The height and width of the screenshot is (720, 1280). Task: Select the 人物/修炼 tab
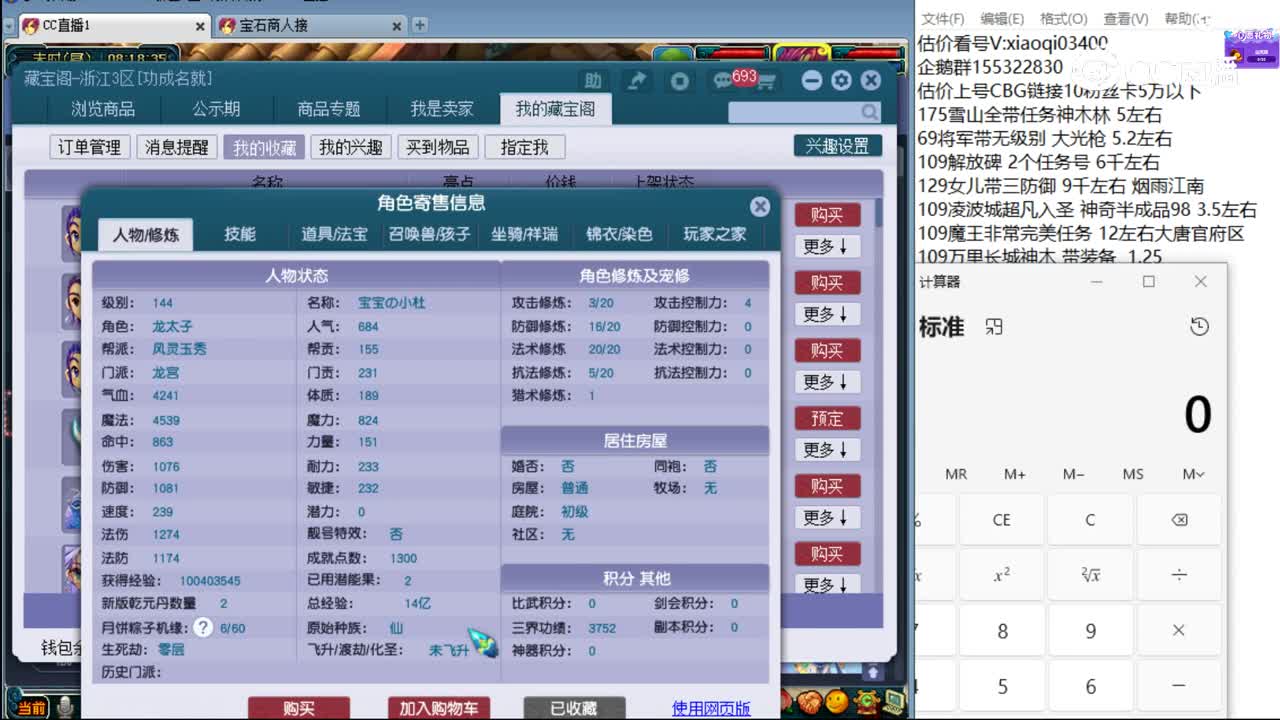point(146,235)
